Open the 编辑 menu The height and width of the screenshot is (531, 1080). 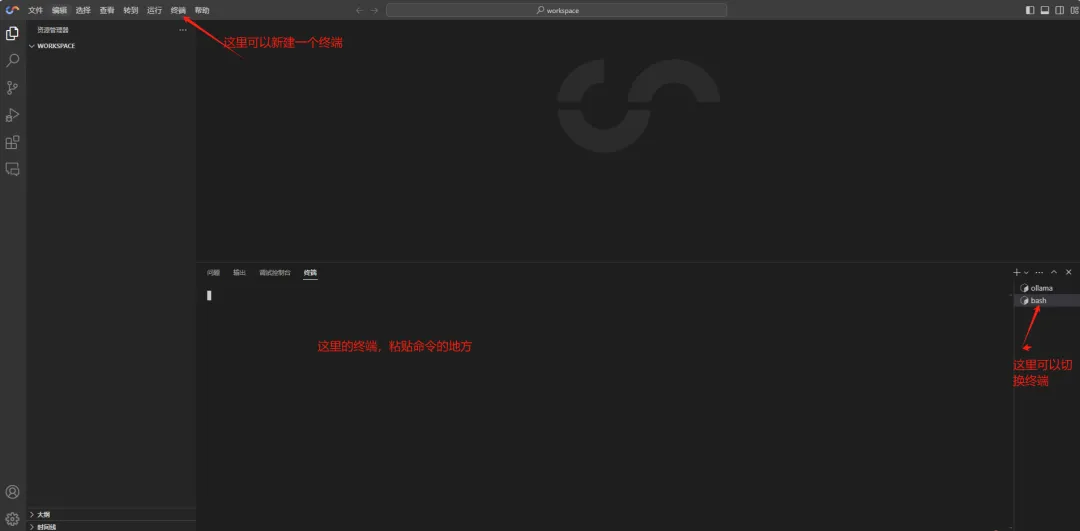tap(59, 10)
